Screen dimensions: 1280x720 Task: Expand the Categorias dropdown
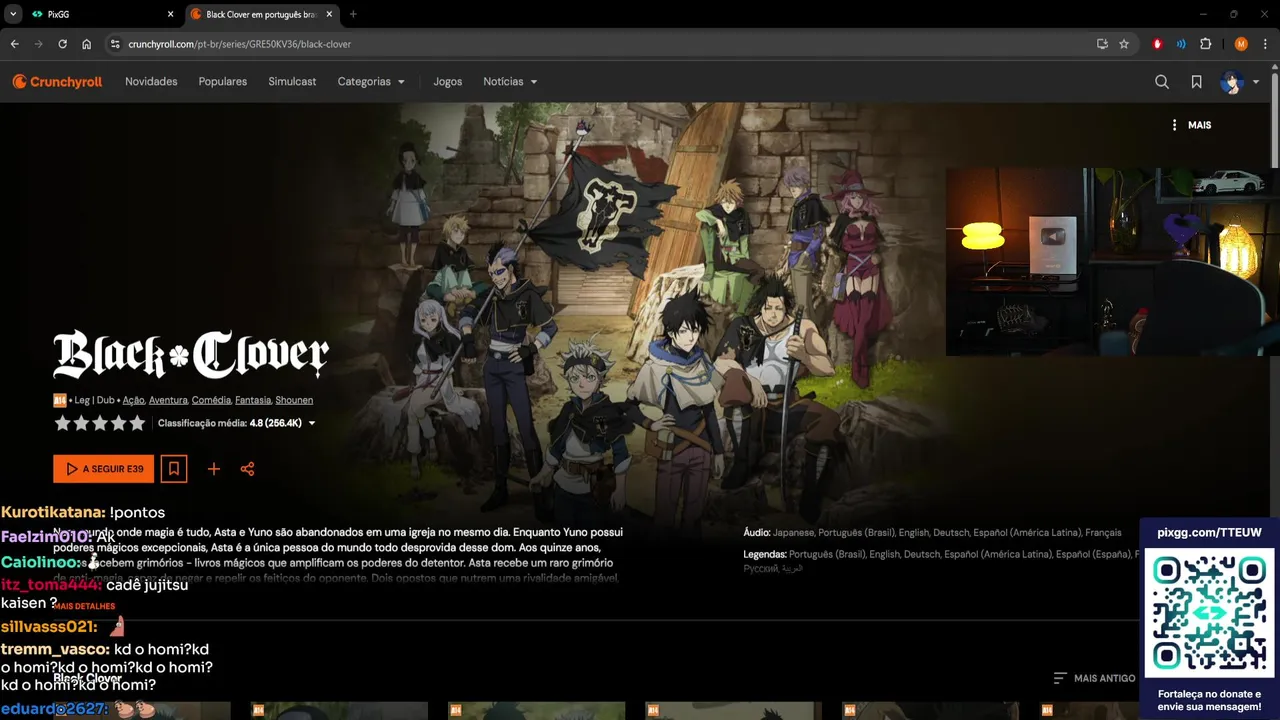click(371, 82)
